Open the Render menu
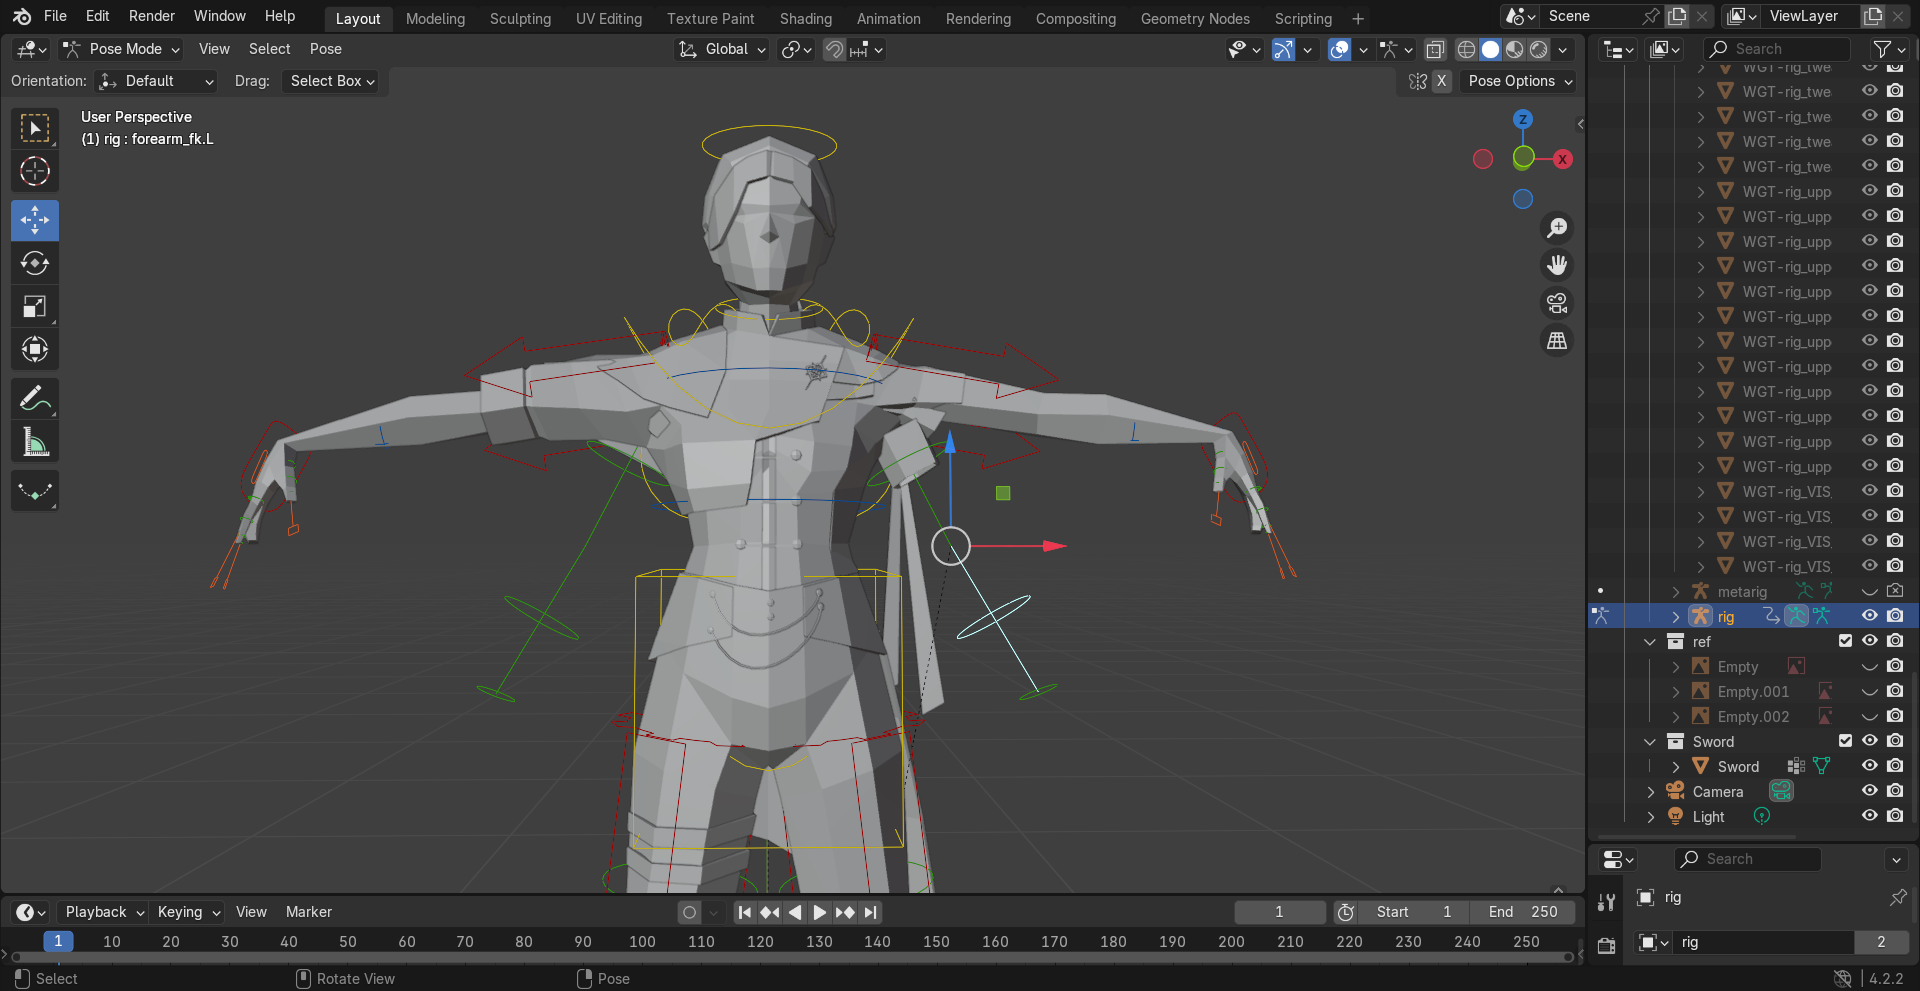Screen dimensions: 1920x991 (152, 16)
